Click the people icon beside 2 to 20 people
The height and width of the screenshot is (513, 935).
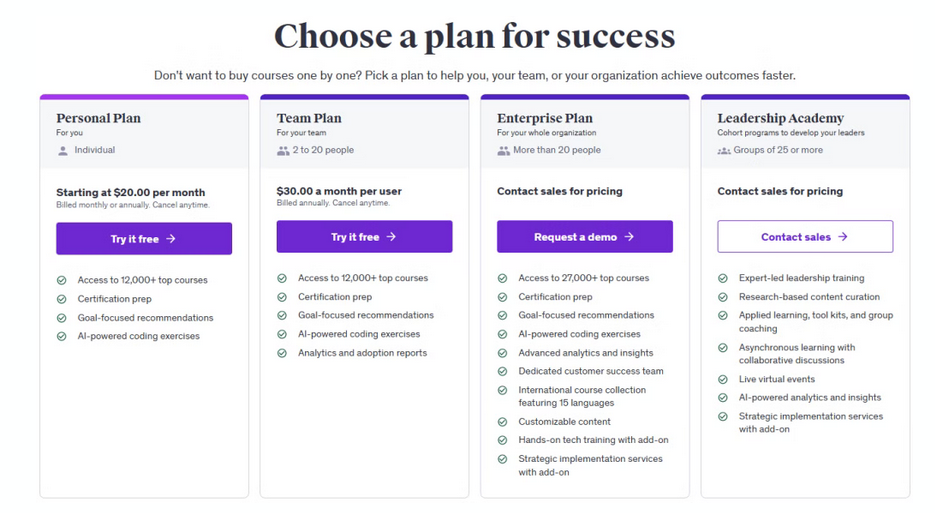[283, 151]
